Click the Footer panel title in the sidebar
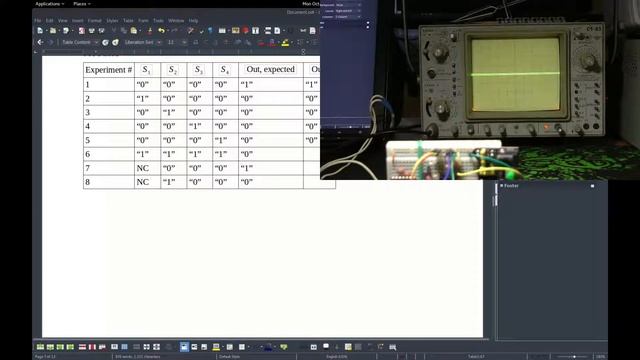 click(511, 186)
